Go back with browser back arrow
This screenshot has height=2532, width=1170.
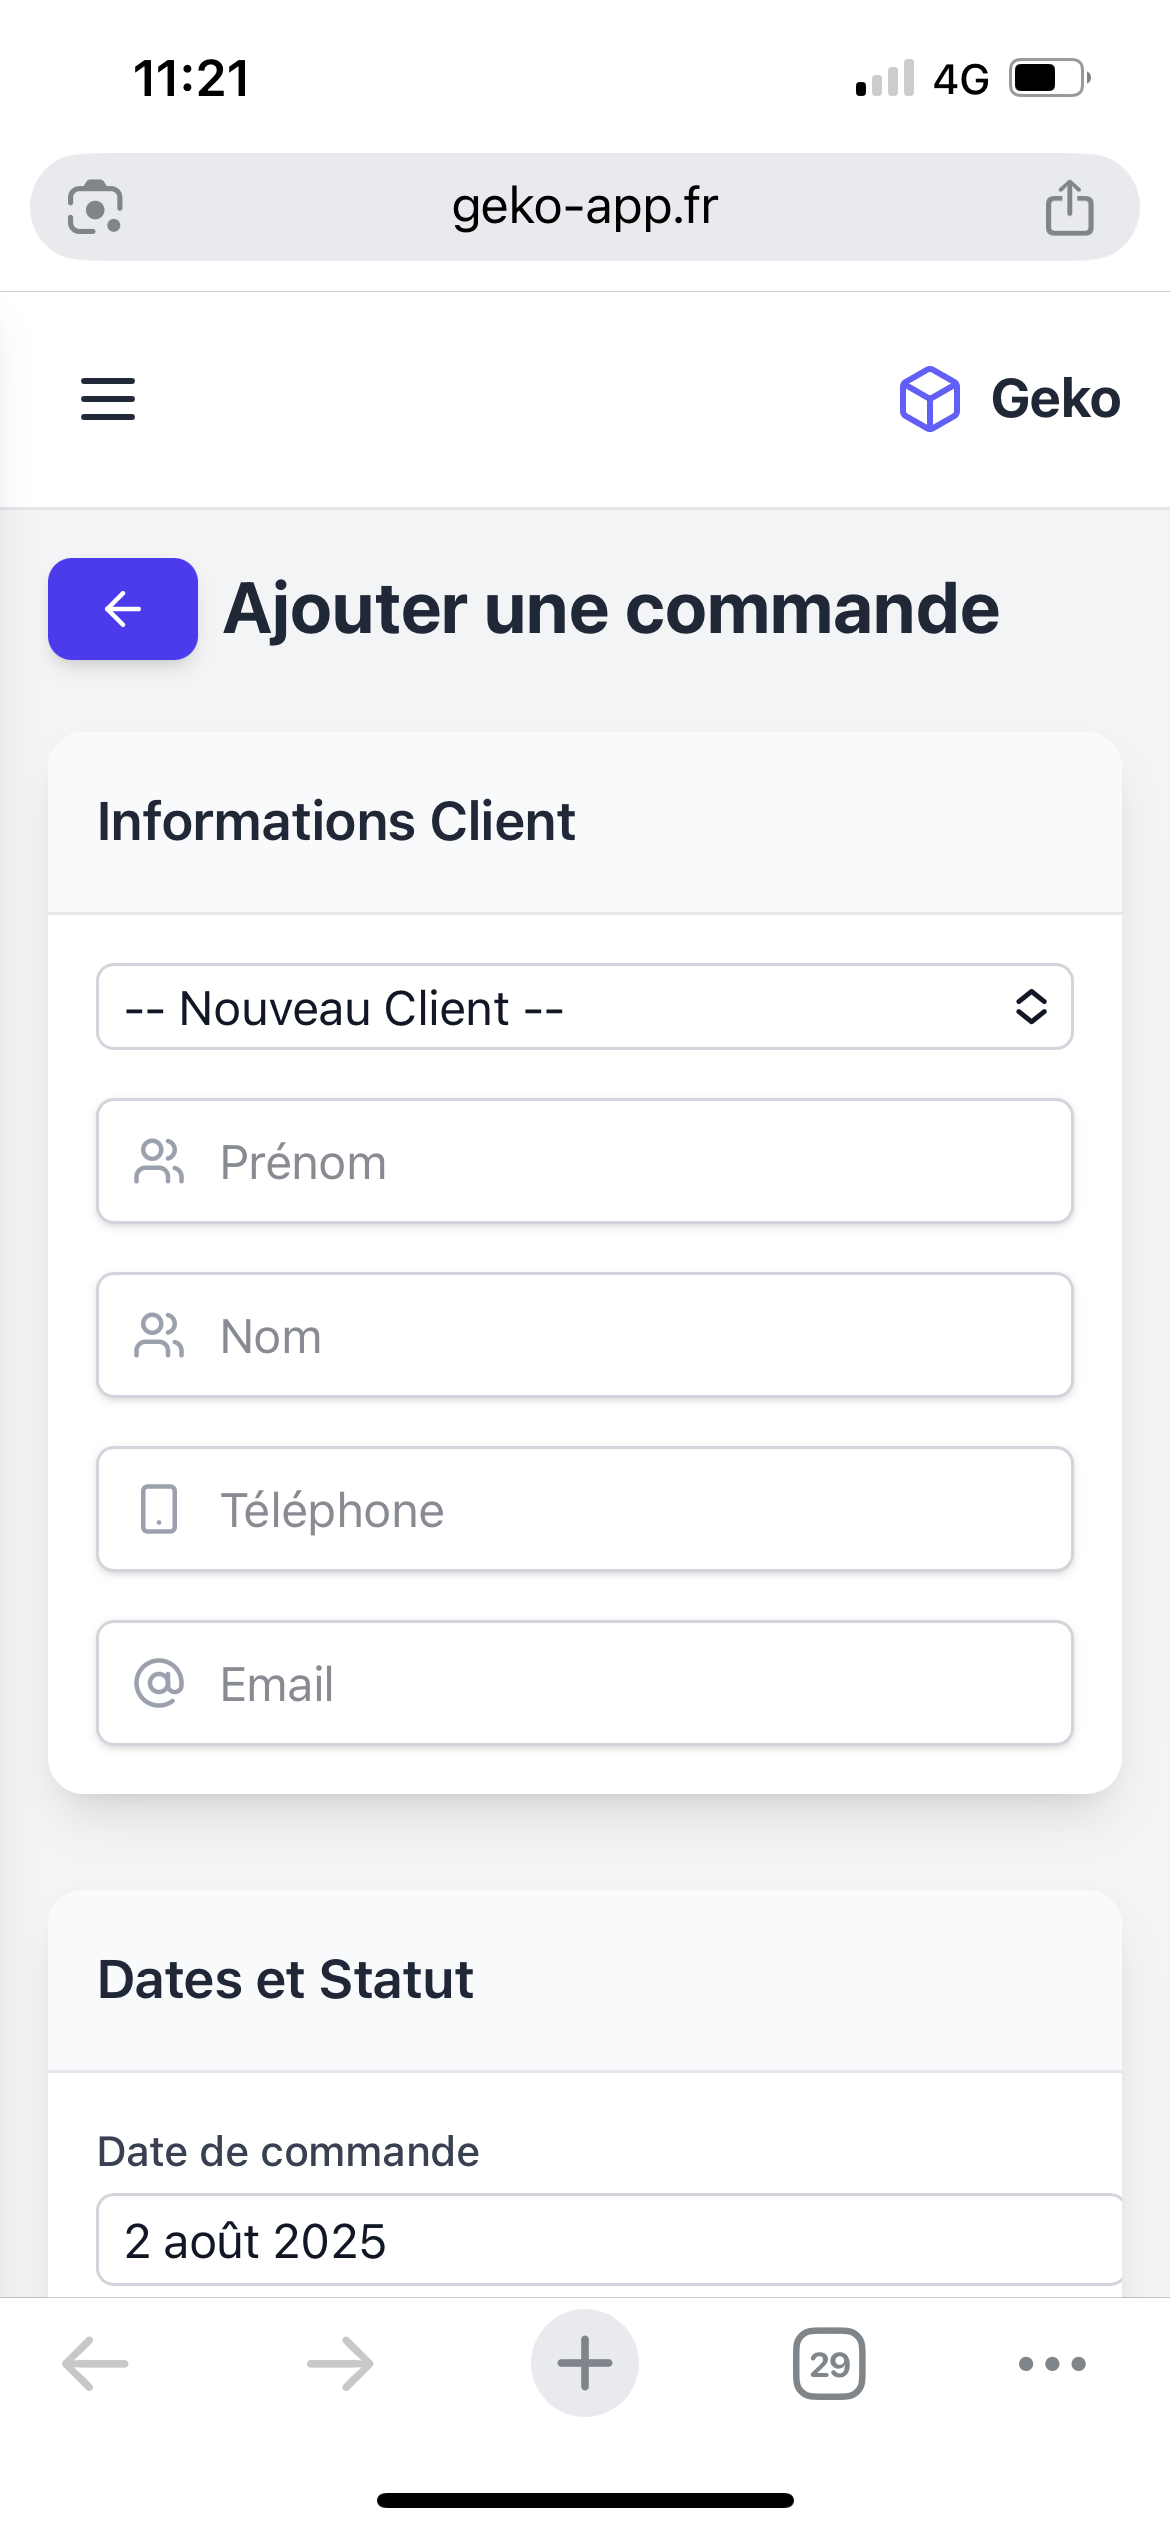pos(95,2364)
